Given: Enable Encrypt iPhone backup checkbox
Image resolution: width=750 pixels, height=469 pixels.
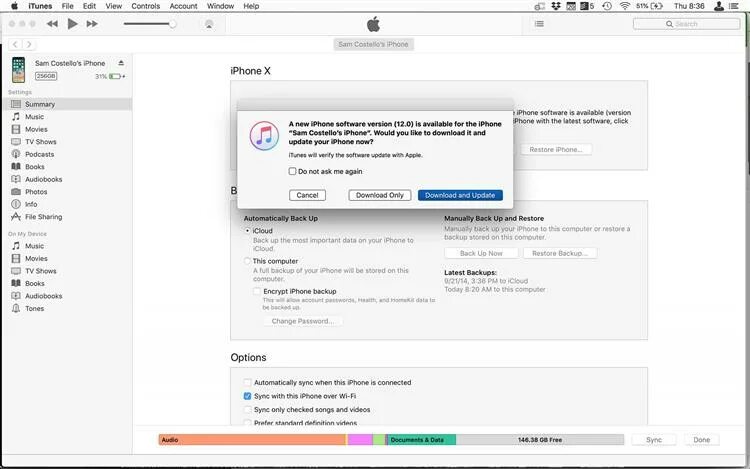Looking at the screenshot, I should 257,291.
